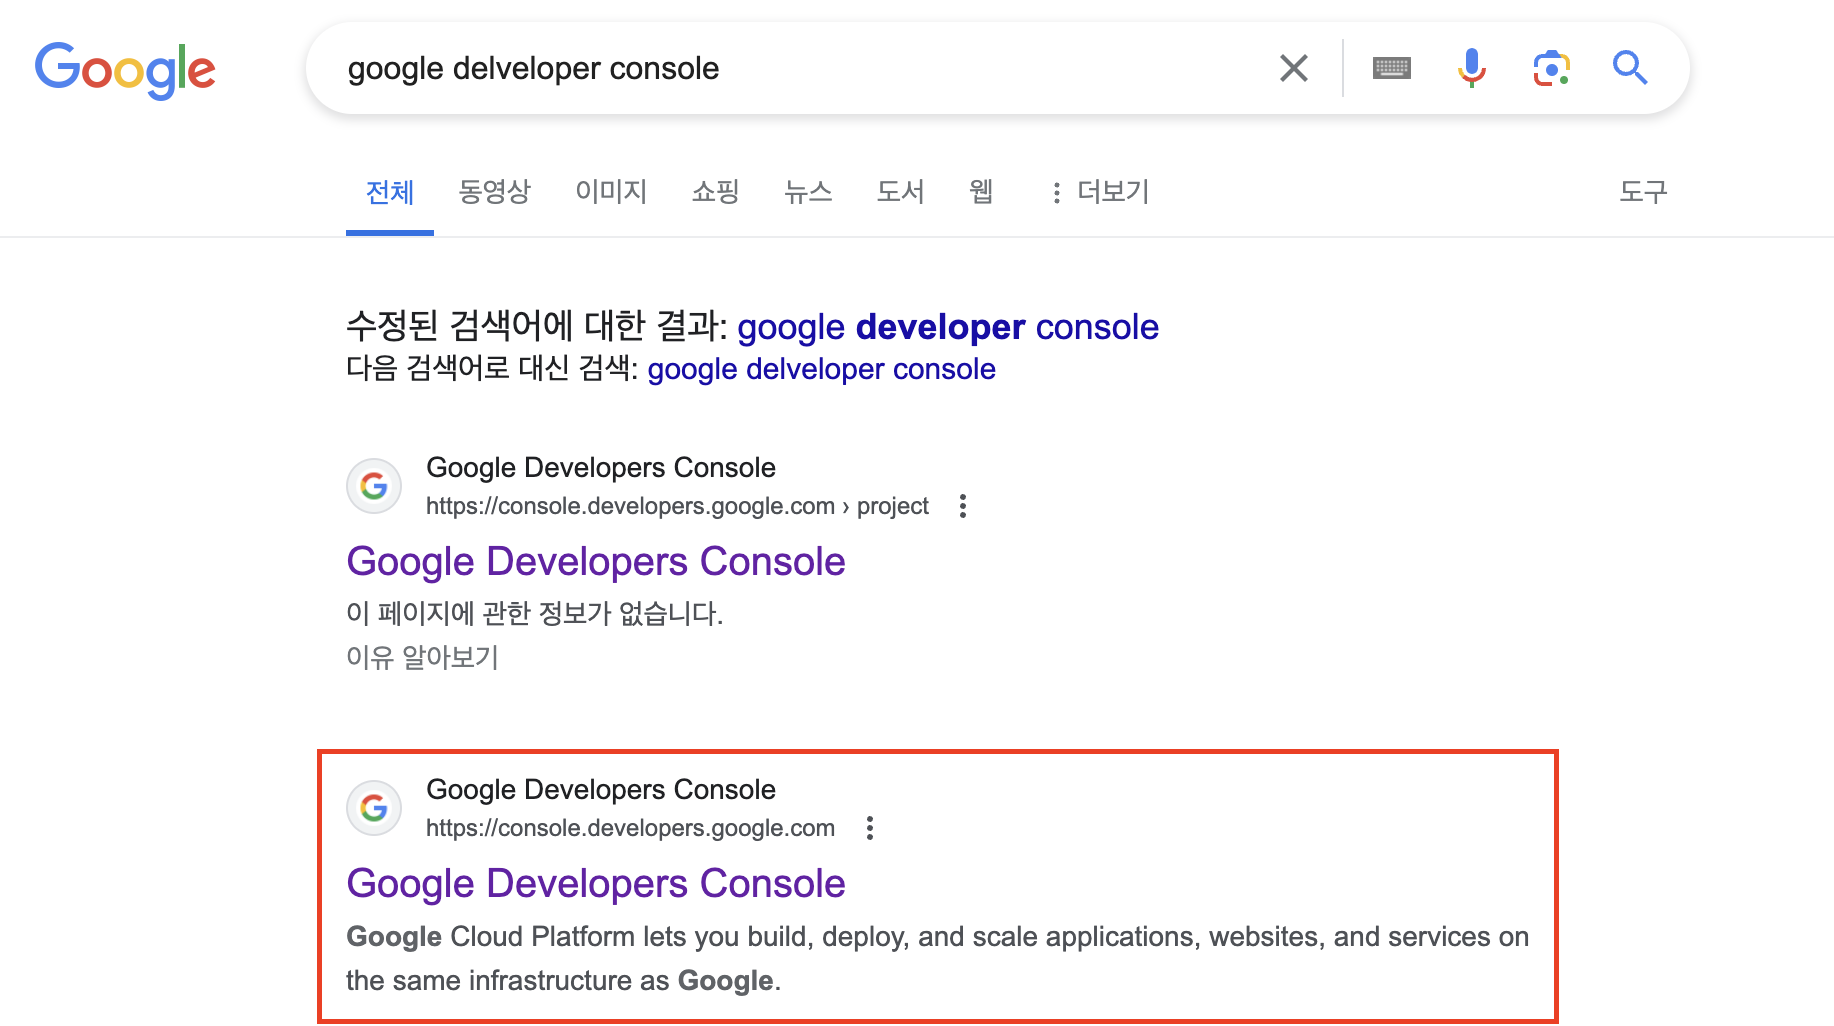Open three-dot menu beside the project URL
The image size is (1834, 1026).
pos(963,506)
